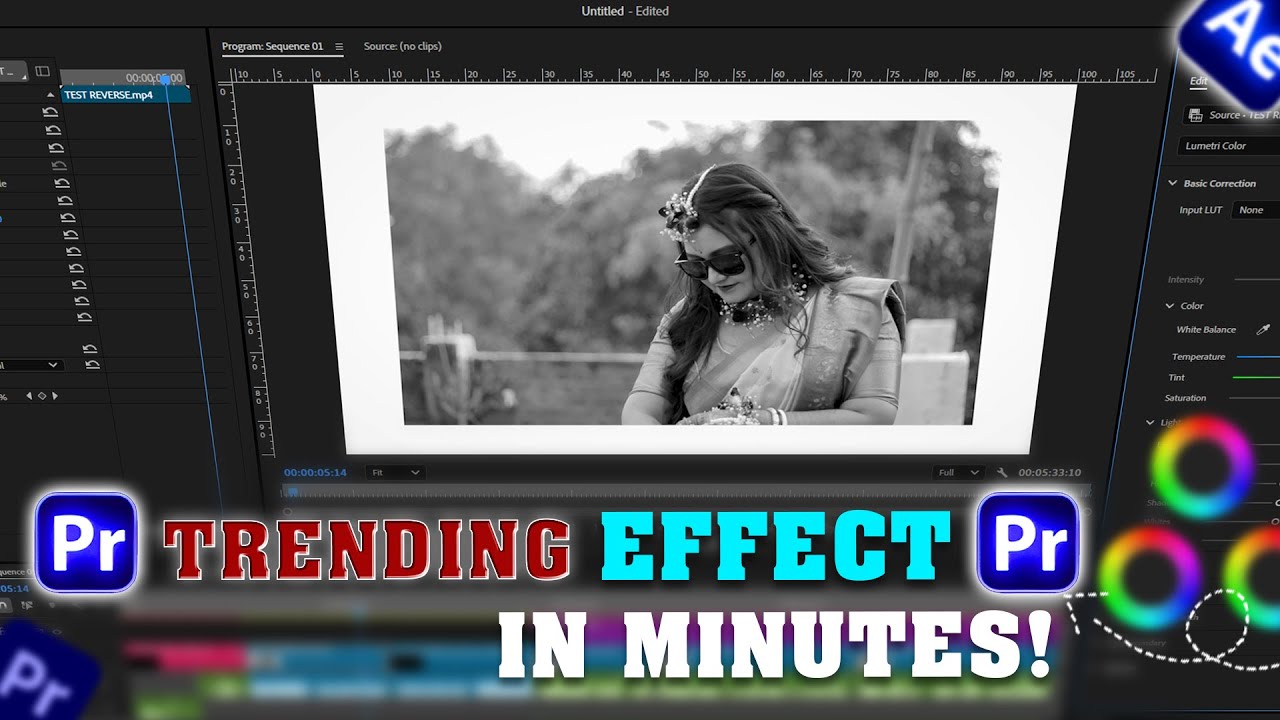Viewport: 1280px width, 720px height.
Task: Adjust the Temperature slider
Action: pos(1258,356)
